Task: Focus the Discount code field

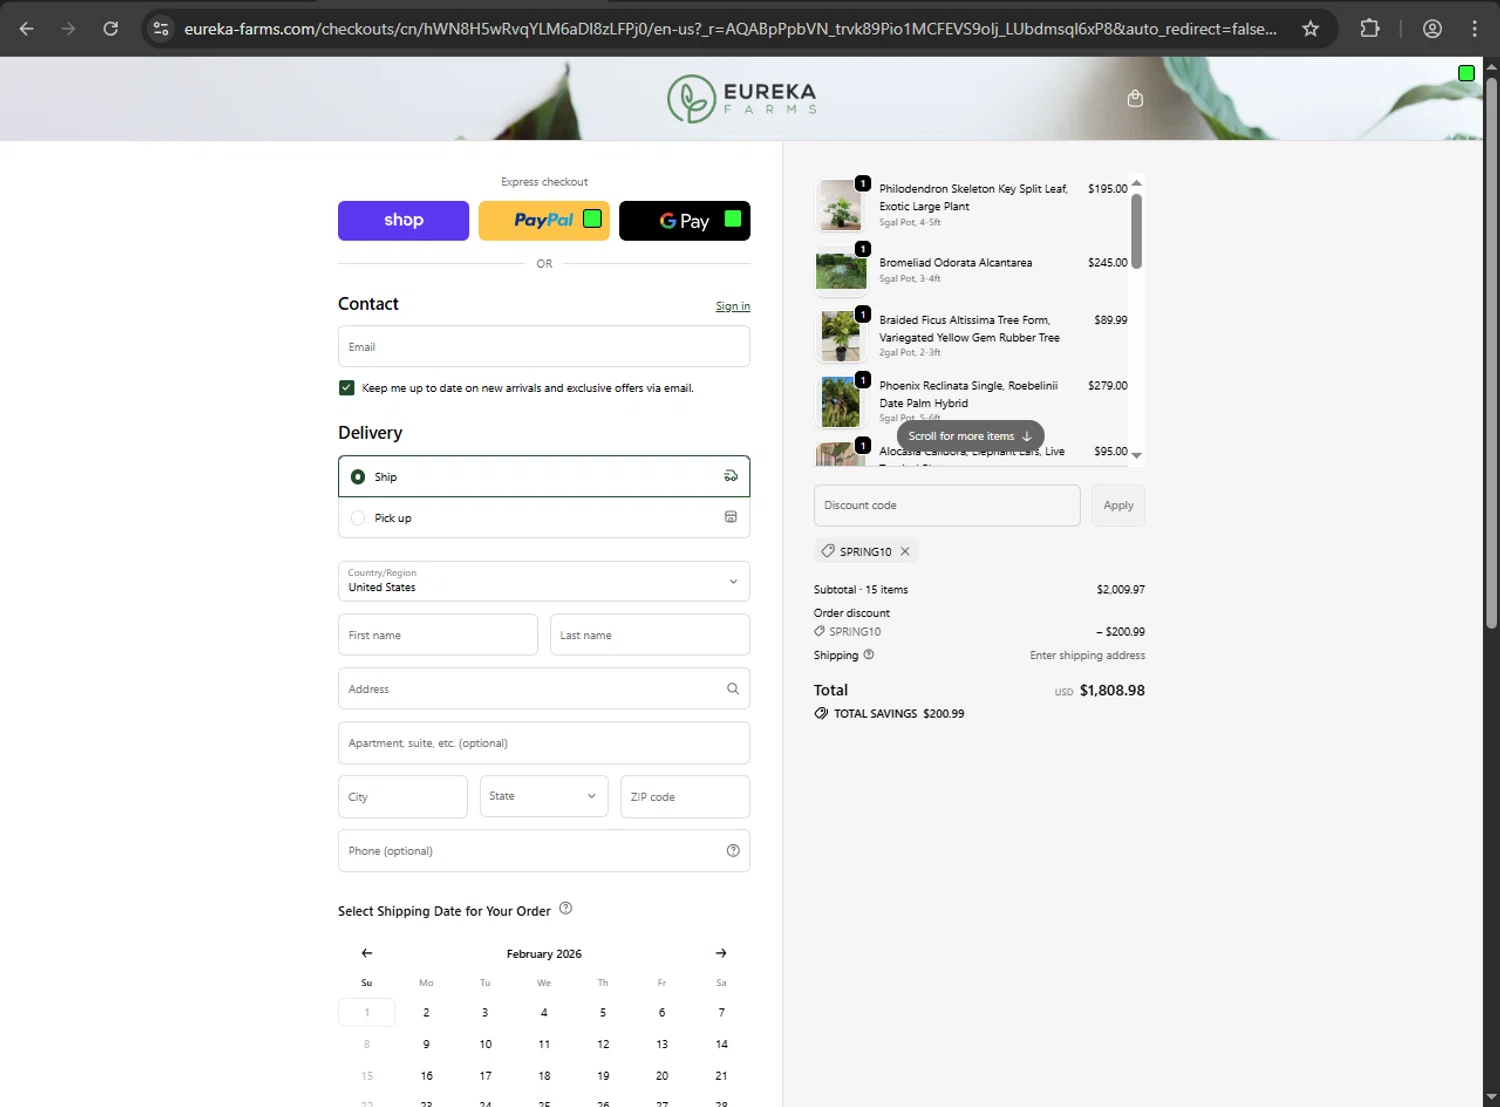Action: click(947, 506)
